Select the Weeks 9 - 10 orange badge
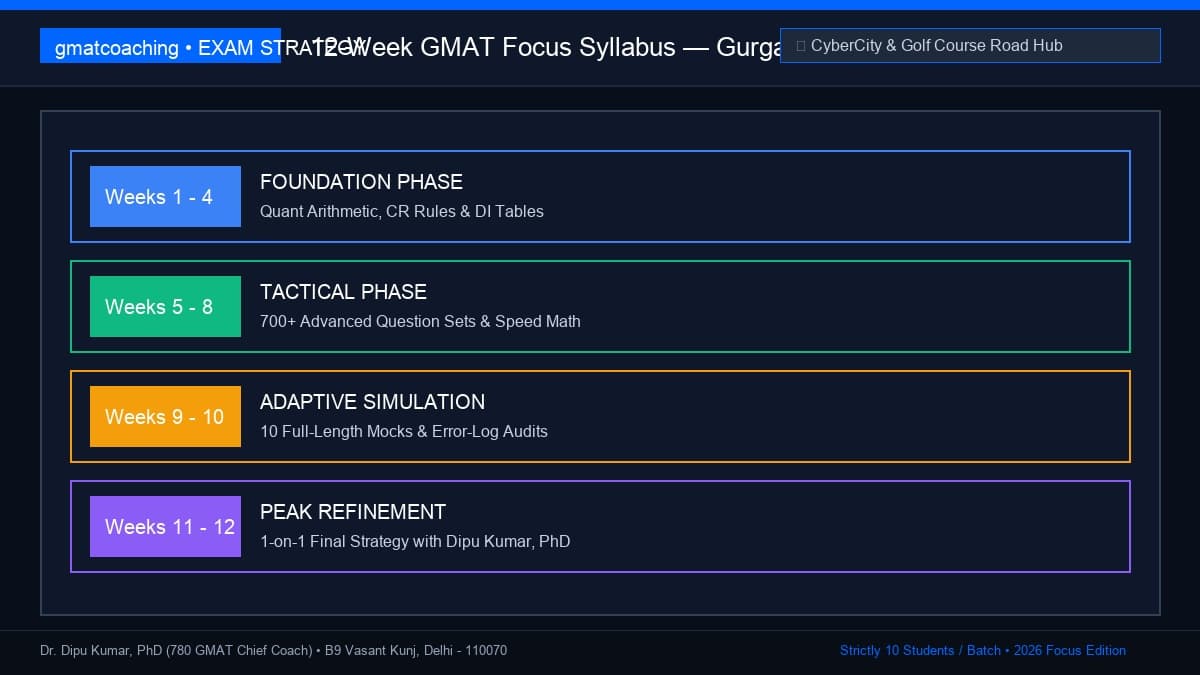 pos(165,417)
